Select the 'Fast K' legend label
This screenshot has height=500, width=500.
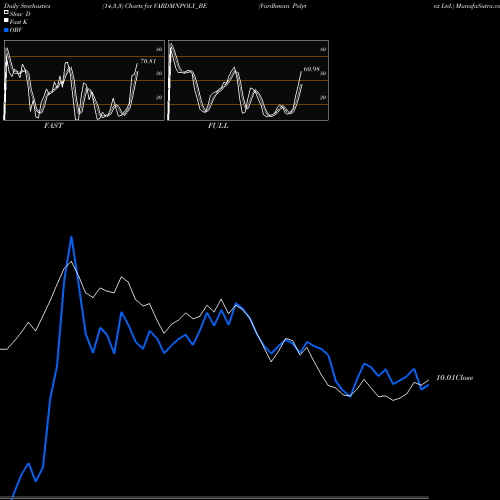click(19, 22)
